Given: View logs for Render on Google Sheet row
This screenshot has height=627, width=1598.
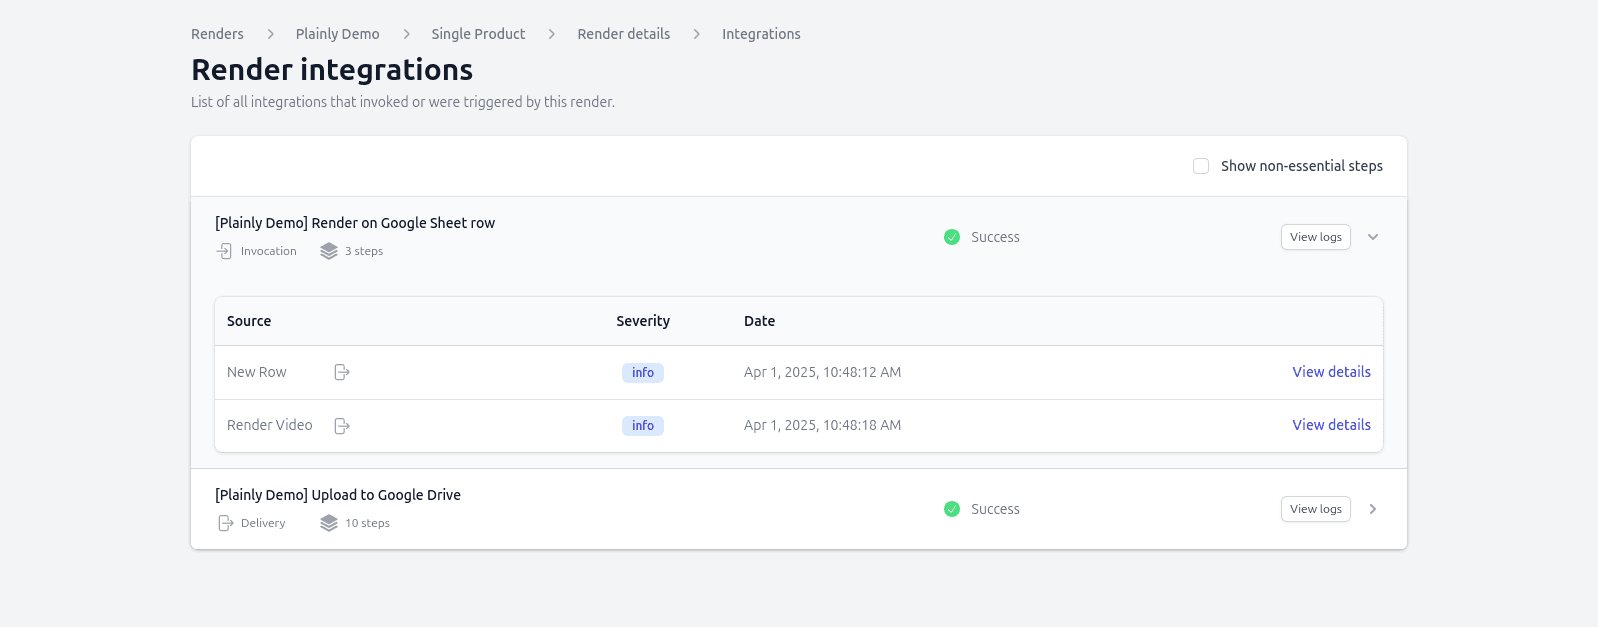Looking at the screenshot, I should (x=1316, y=237).
